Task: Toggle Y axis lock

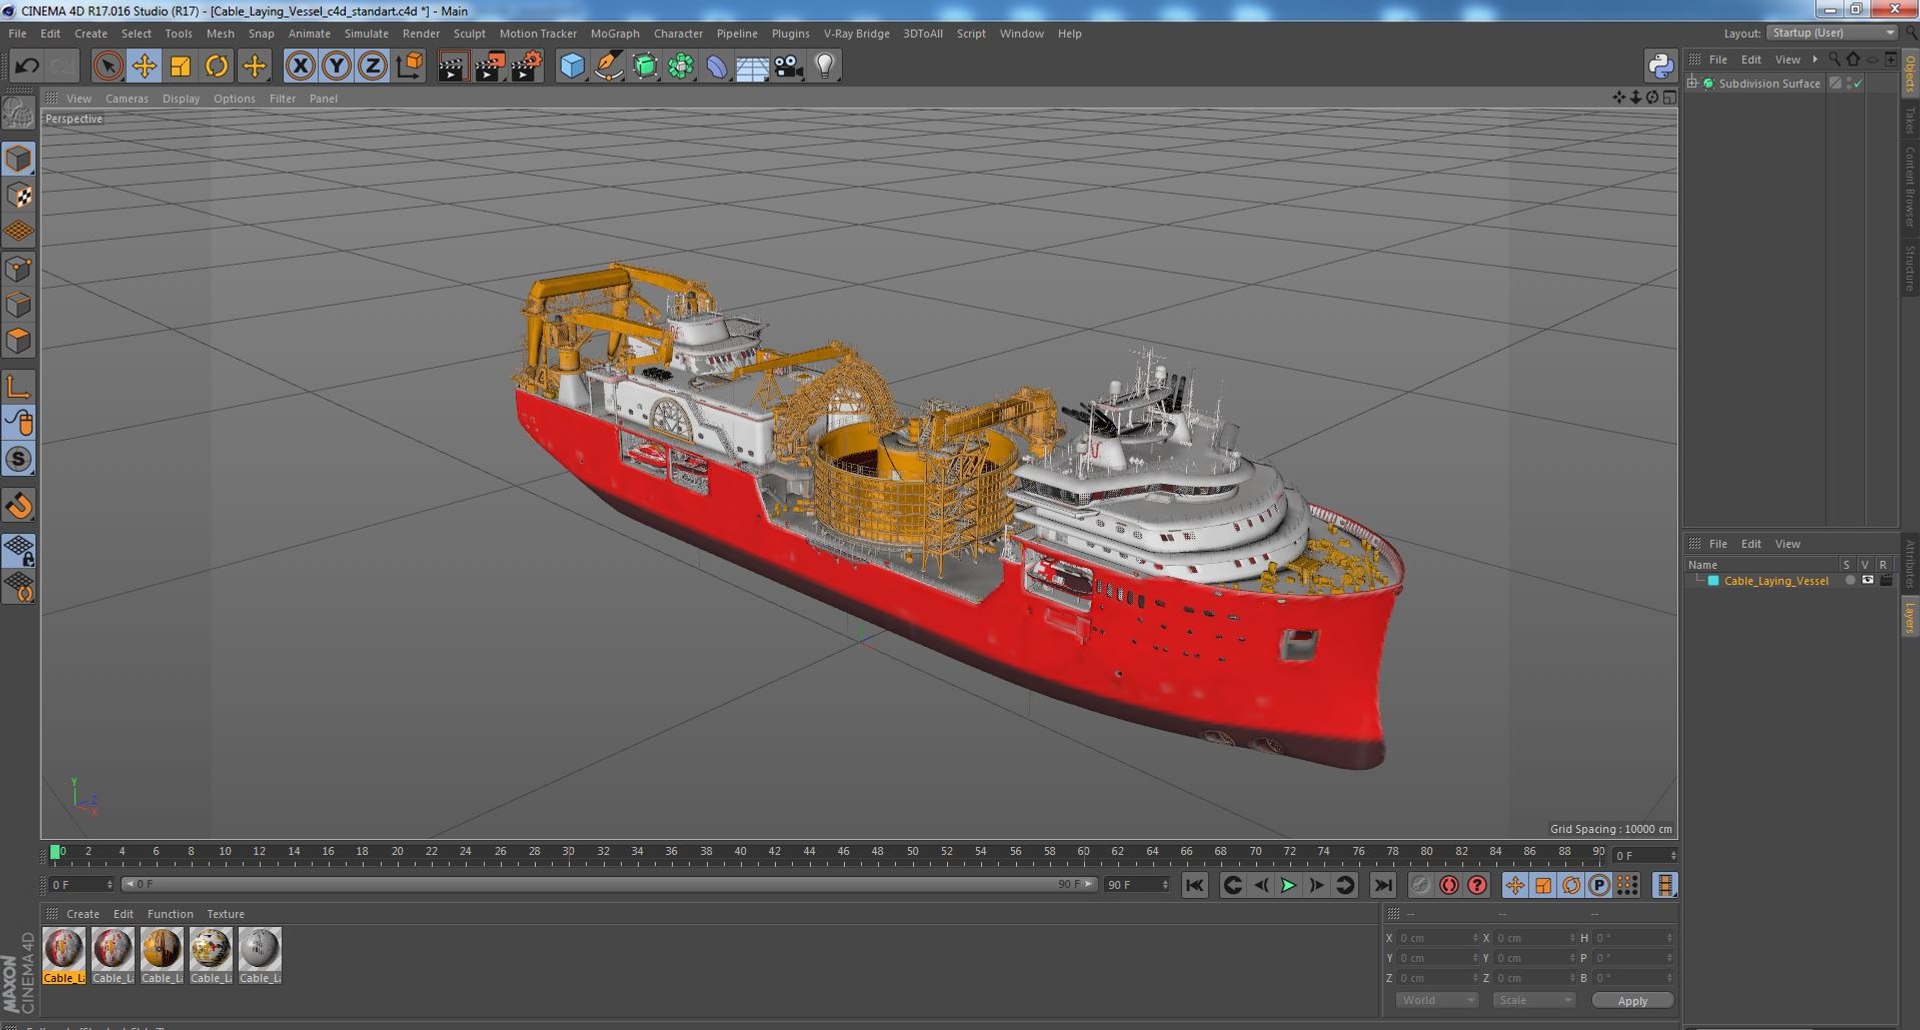Action: [x=336, y=66]
